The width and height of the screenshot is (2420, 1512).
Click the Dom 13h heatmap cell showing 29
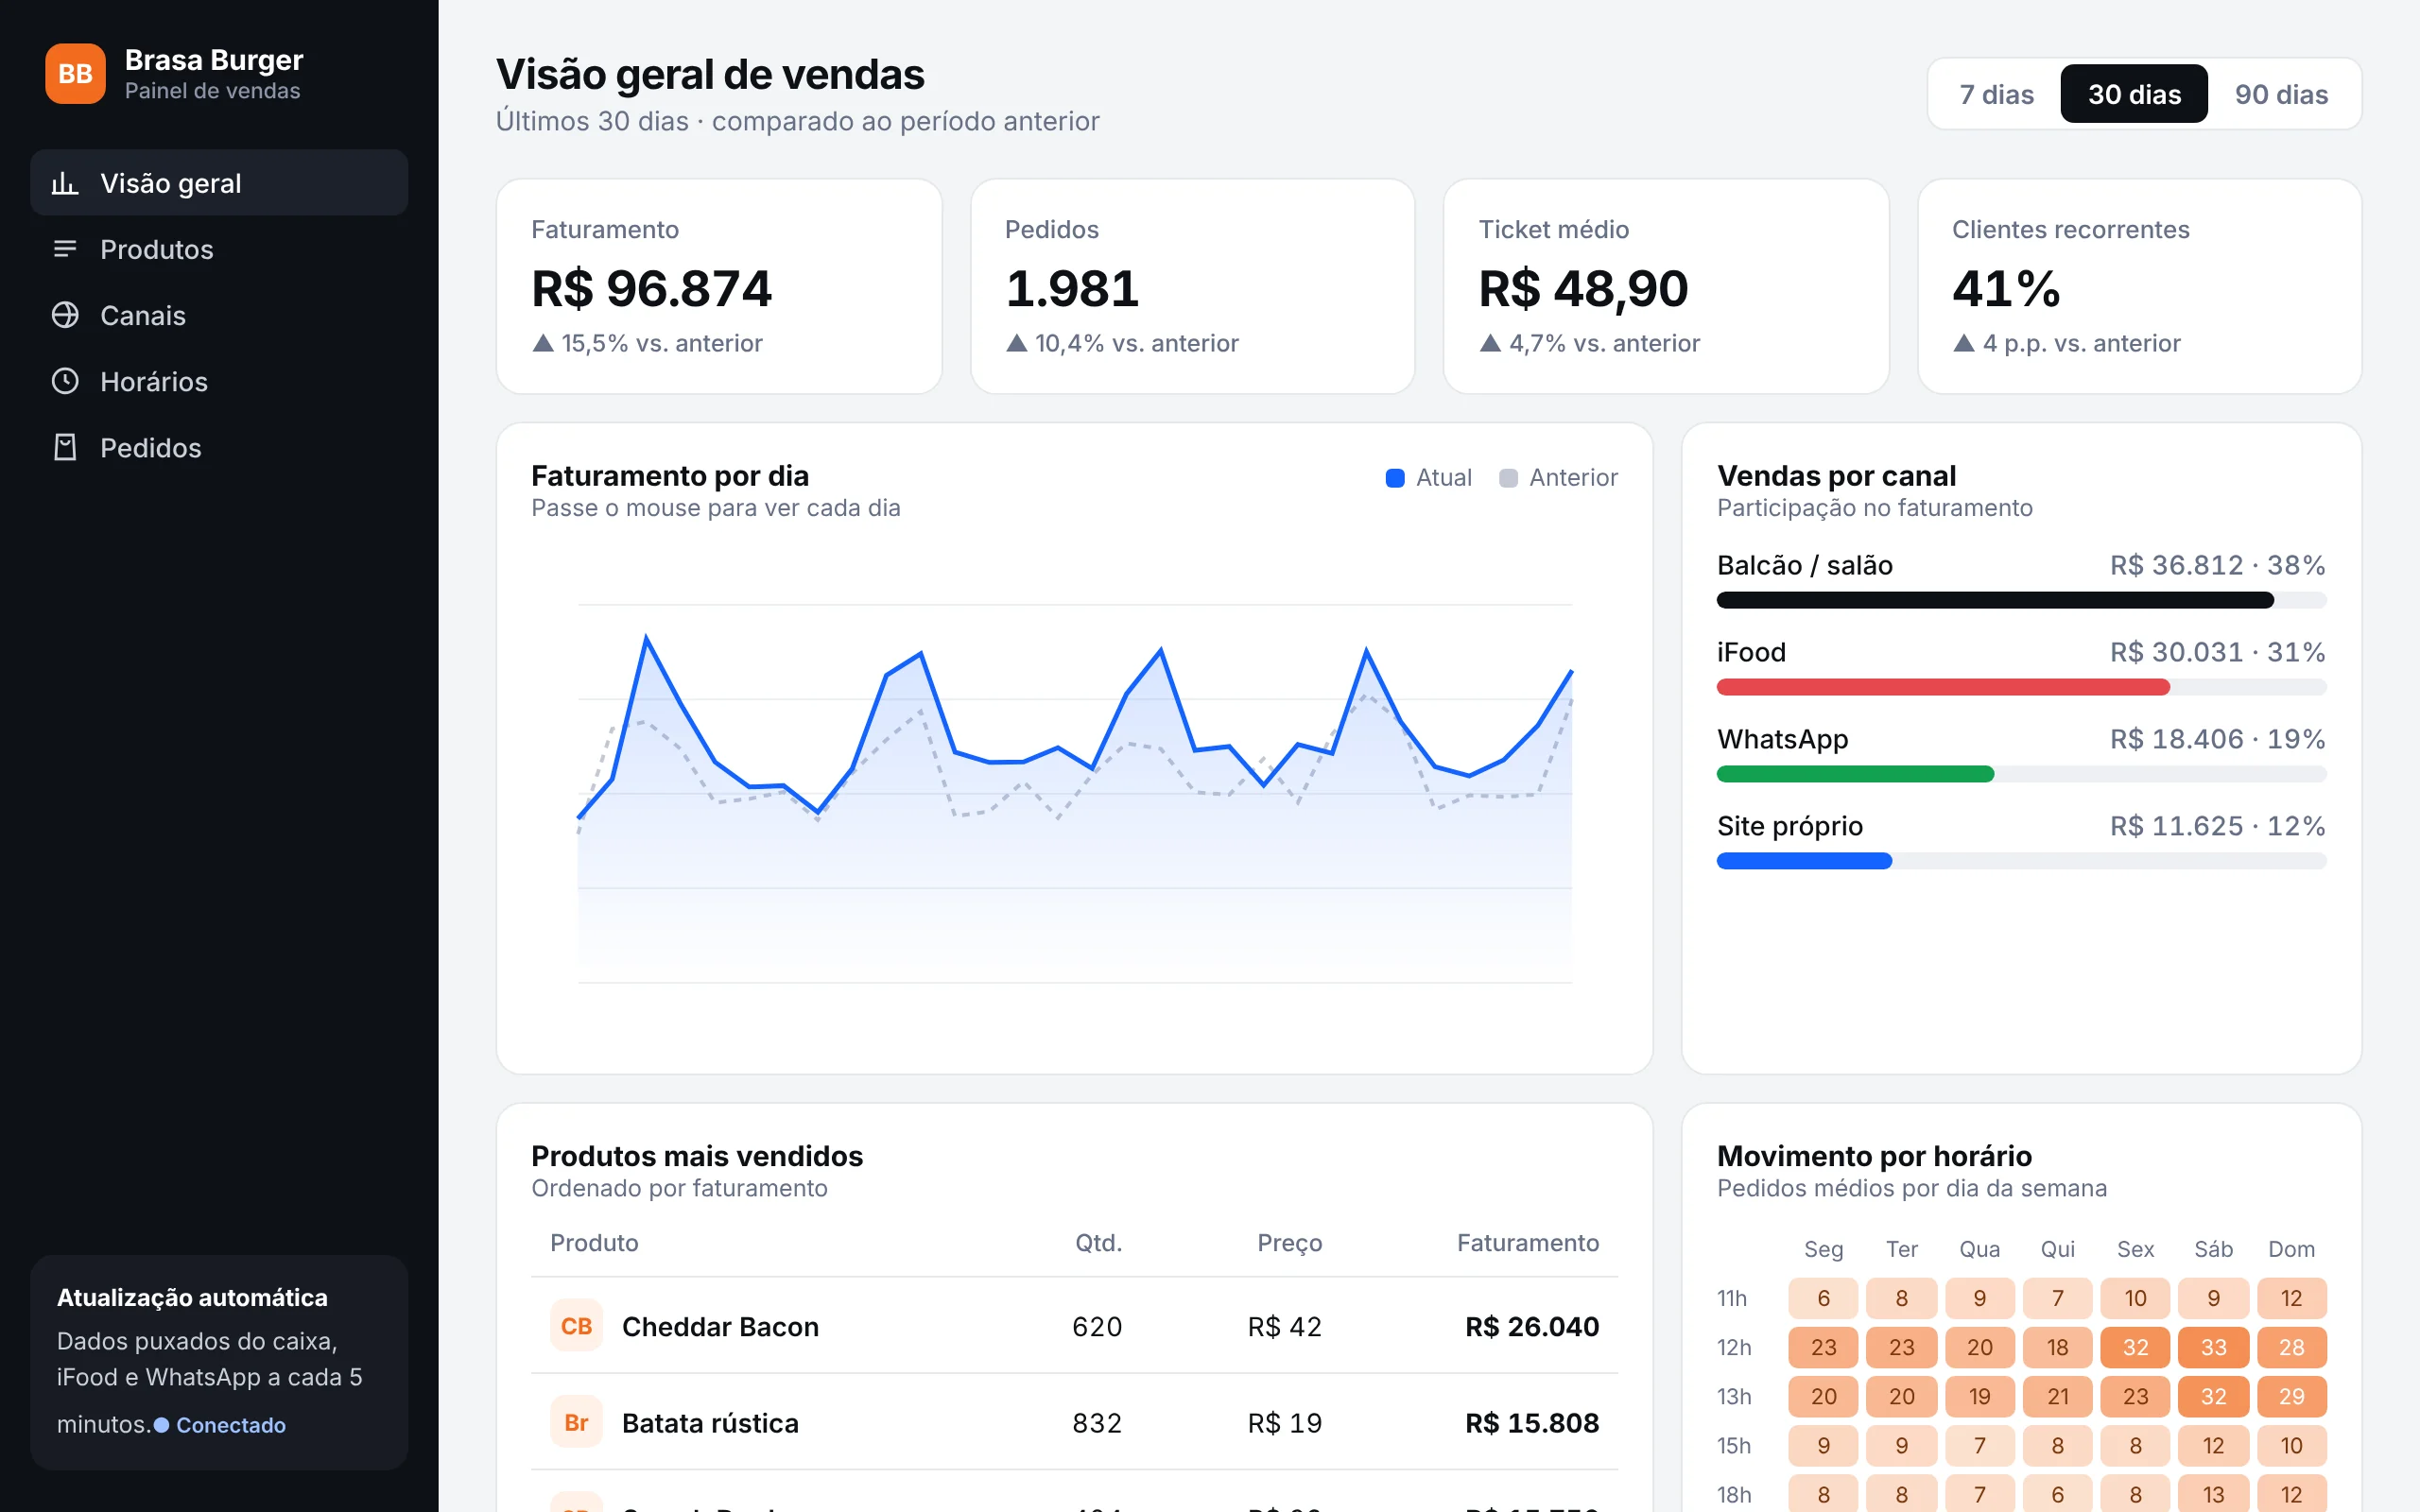click(2291, 1396)
